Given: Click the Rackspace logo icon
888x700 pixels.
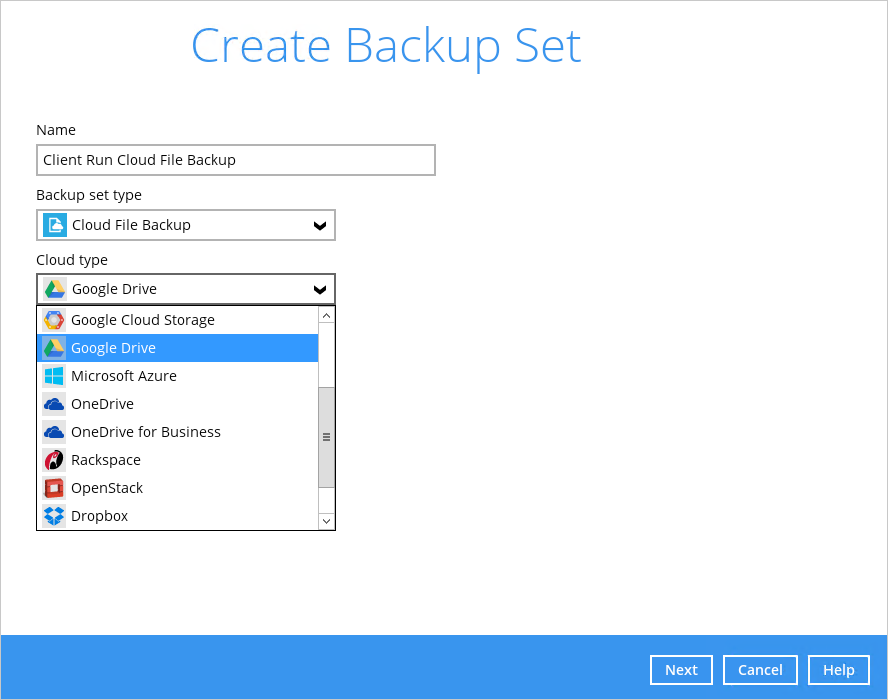Looking at the screenshot, I should coord(54,460).
